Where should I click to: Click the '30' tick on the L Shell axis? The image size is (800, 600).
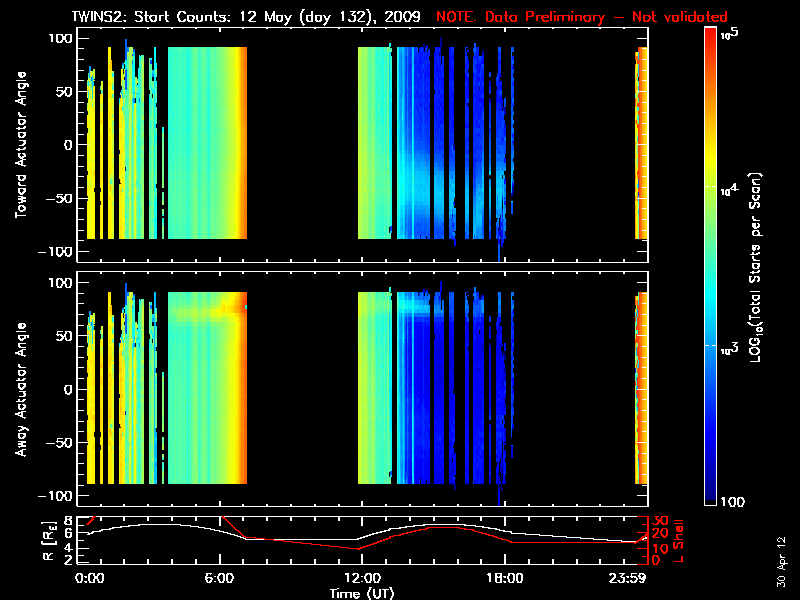coord(659,521)
